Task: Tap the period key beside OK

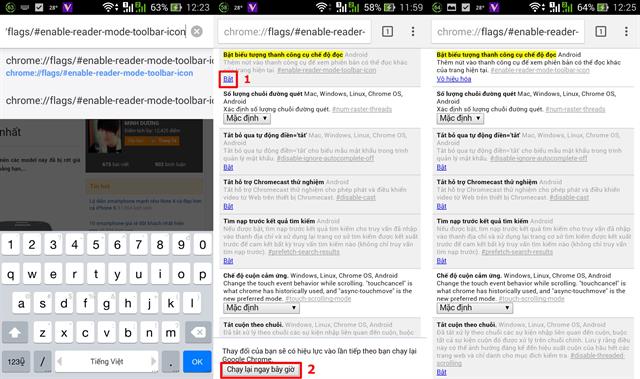Action: point(171,361)
